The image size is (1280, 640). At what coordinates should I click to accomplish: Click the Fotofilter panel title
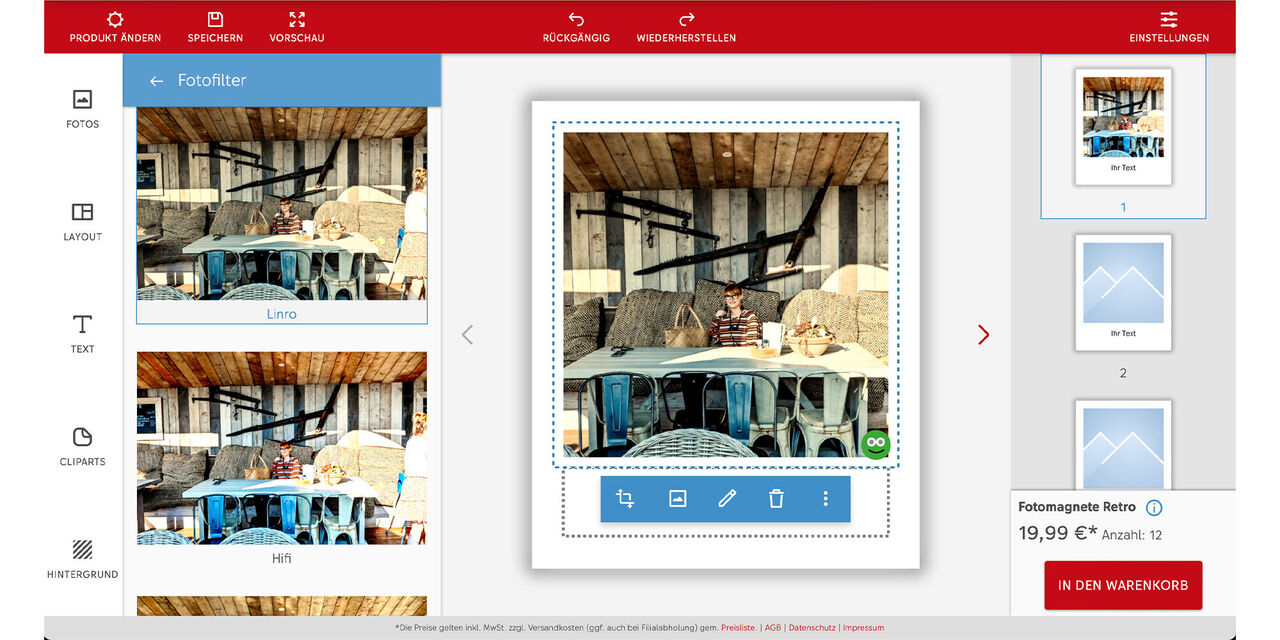212,81
